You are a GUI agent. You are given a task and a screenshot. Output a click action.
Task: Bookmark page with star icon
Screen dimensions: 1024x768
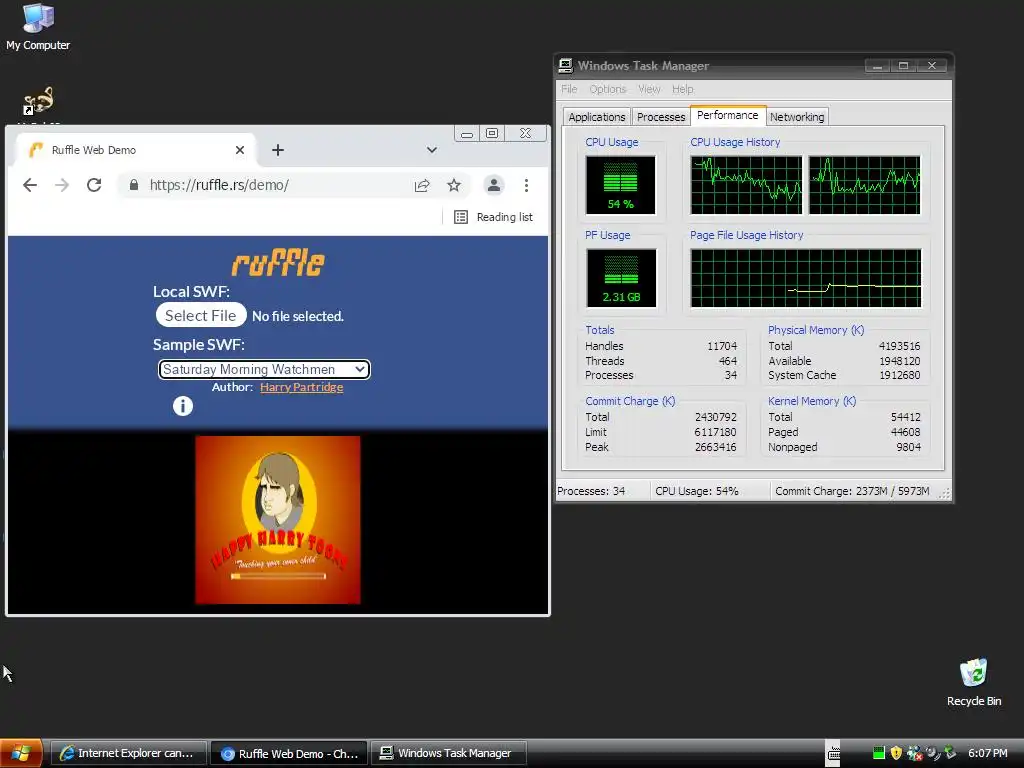[454, 185]
